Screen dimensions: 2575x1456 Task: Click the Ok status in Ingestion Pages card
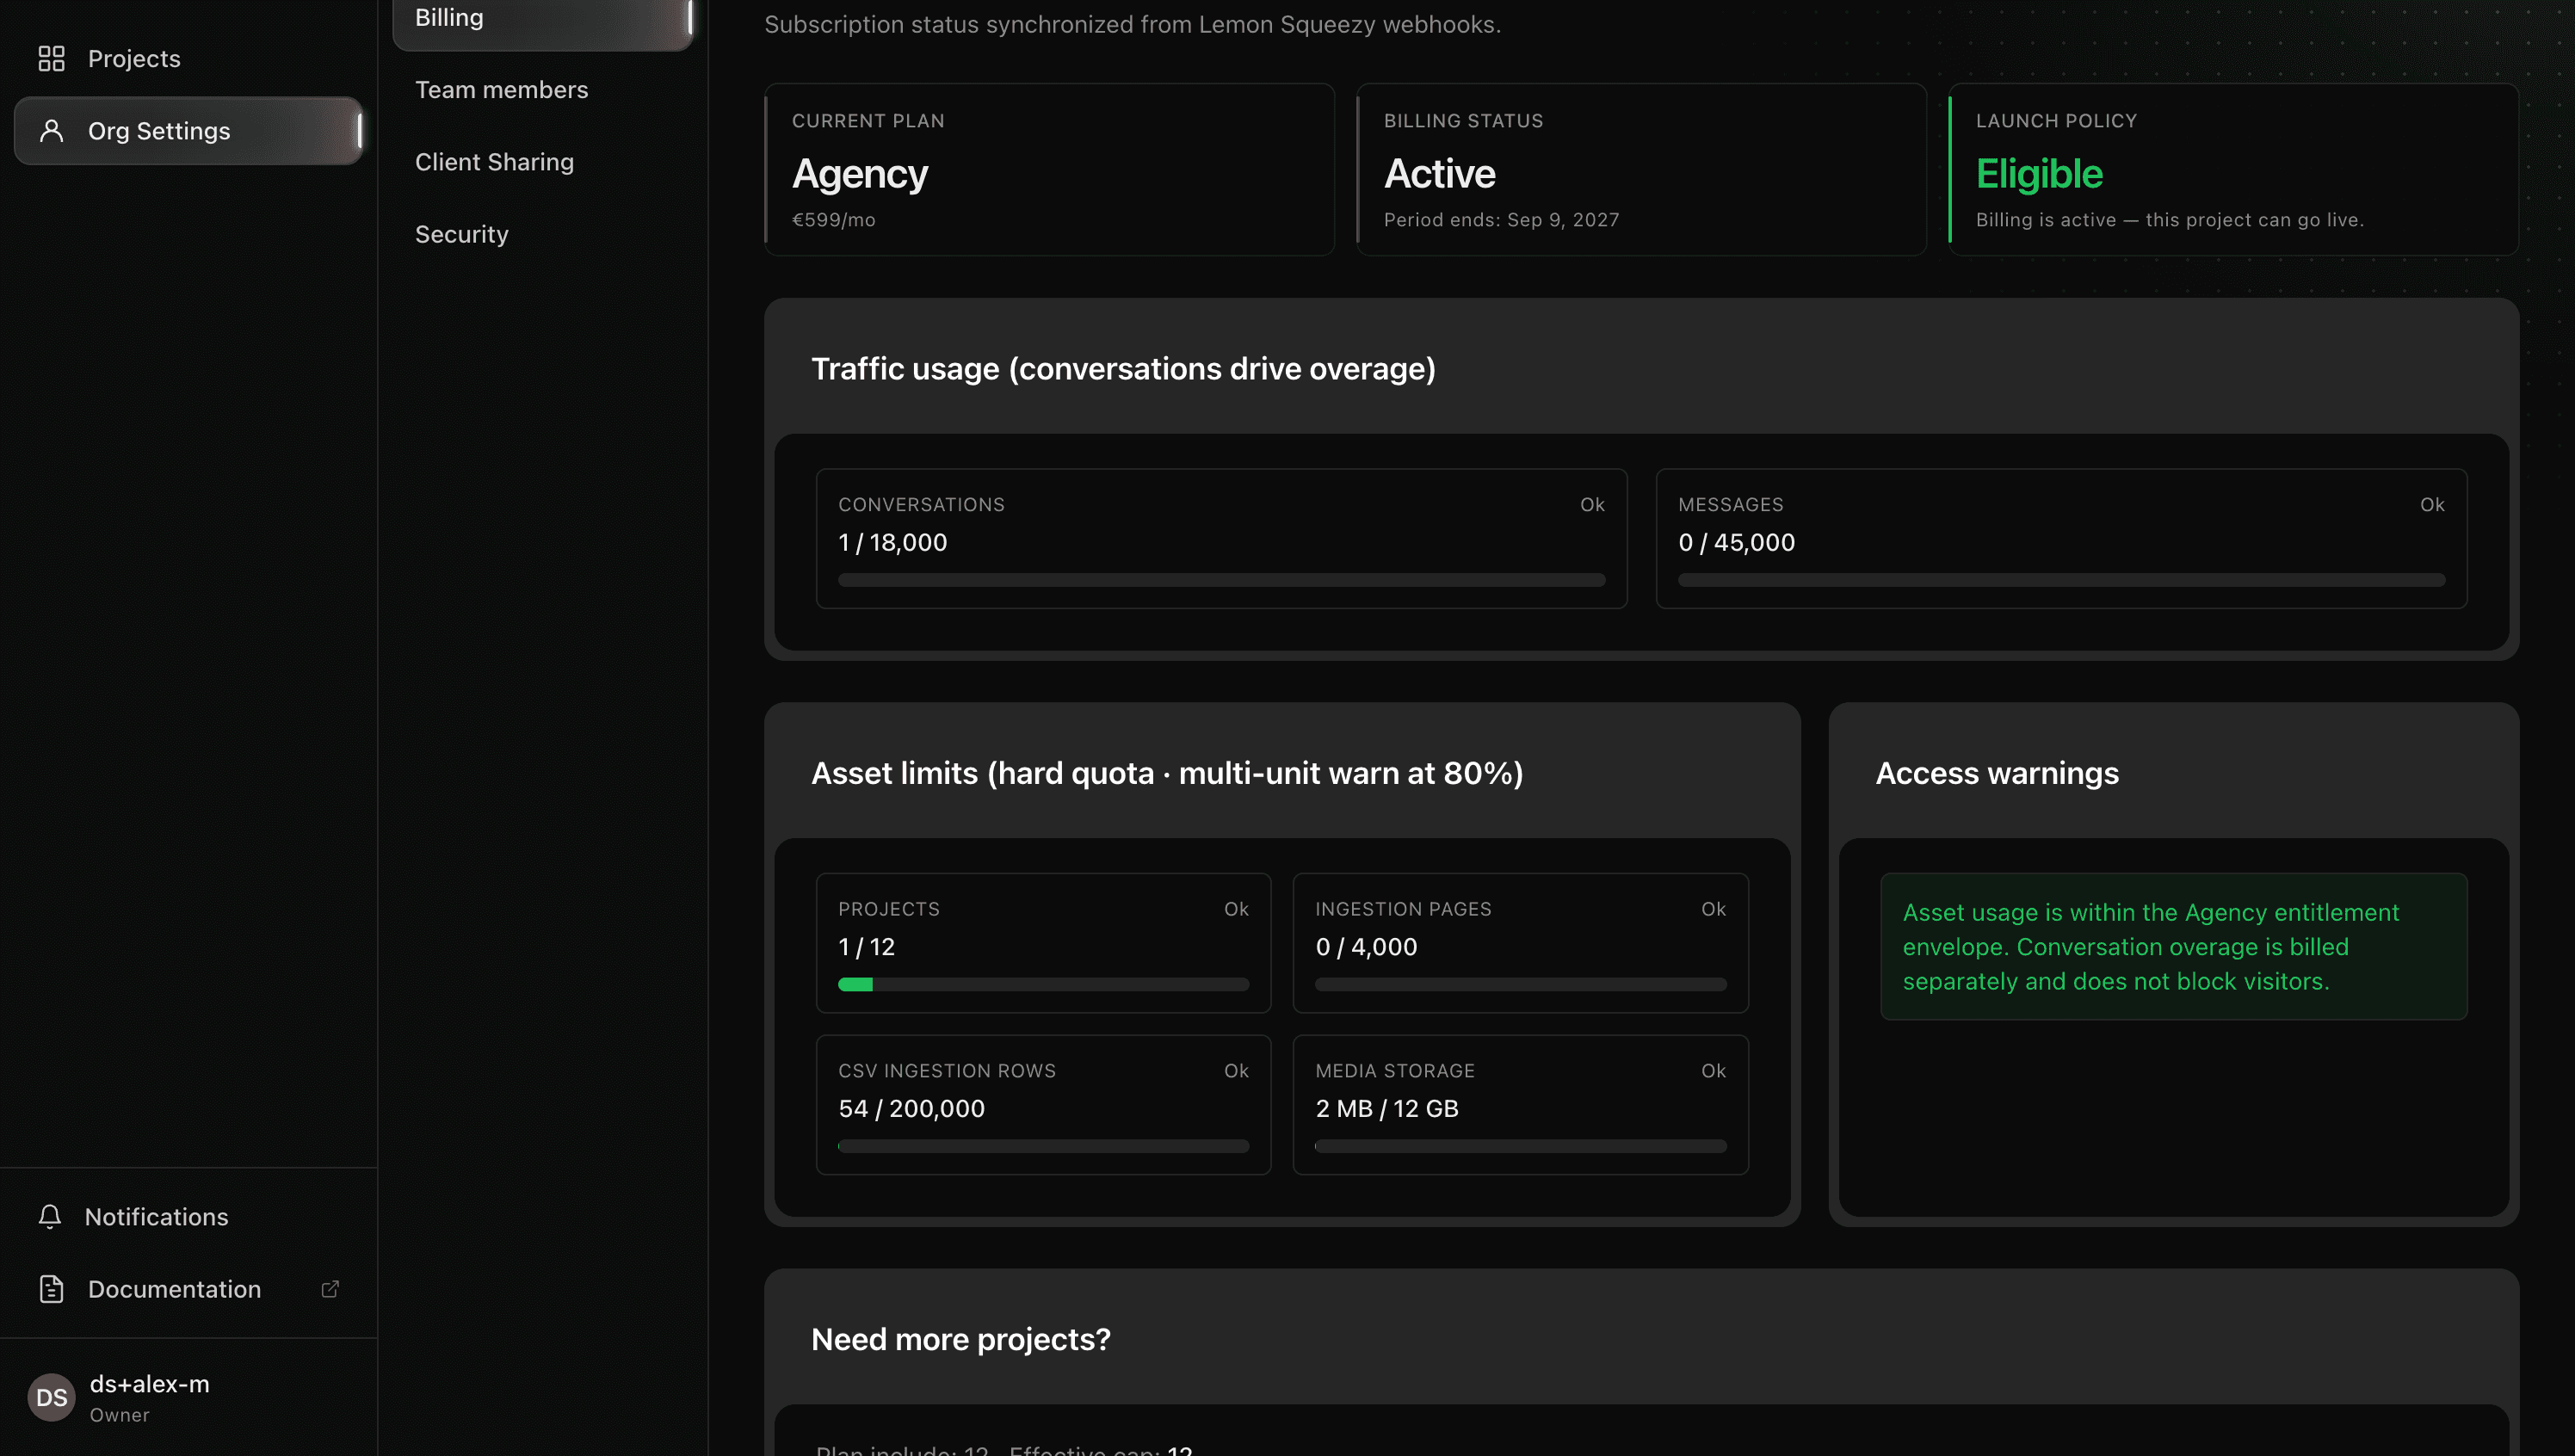1713,909
